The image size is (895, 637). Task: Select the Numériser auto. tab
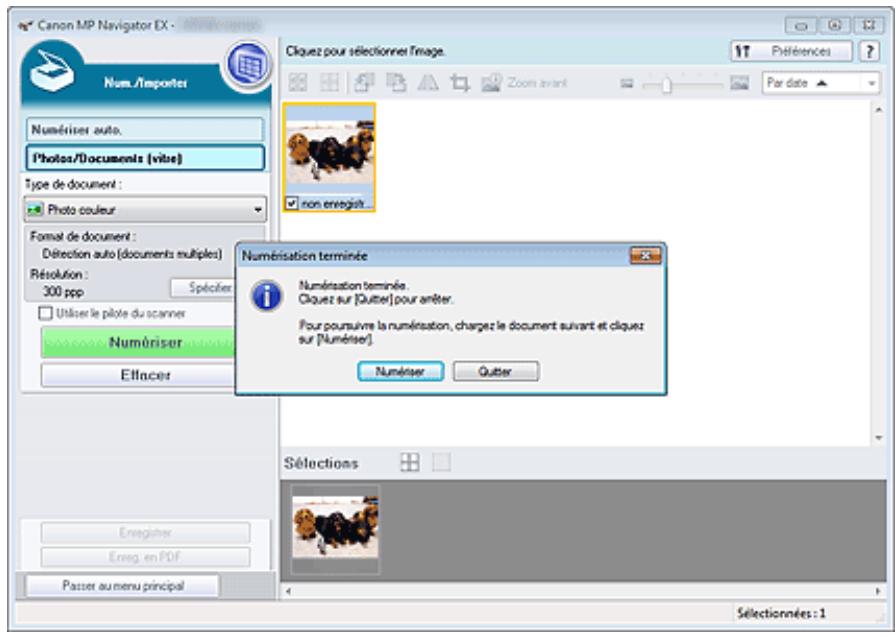tap(145, 130)
